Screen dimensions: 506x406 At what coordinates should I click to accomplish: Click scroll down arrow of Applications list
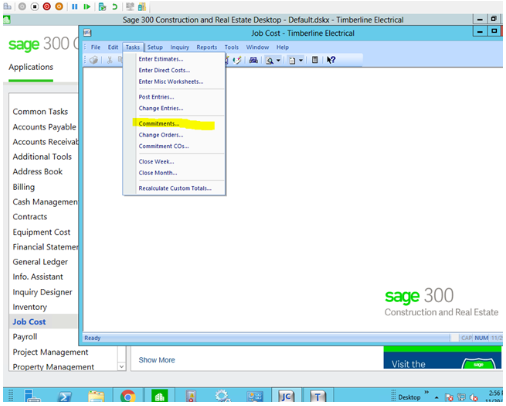(x=122, y=366)
